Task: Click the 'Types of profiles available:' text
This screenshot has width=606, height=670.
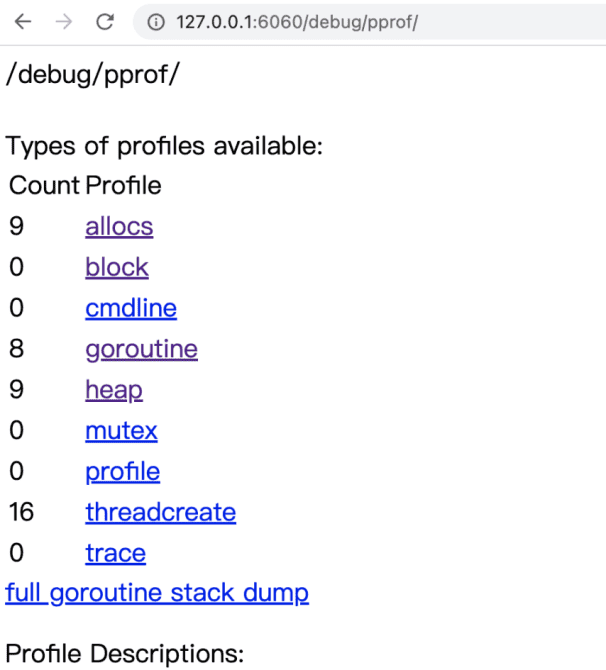Action: coord(165,147)
